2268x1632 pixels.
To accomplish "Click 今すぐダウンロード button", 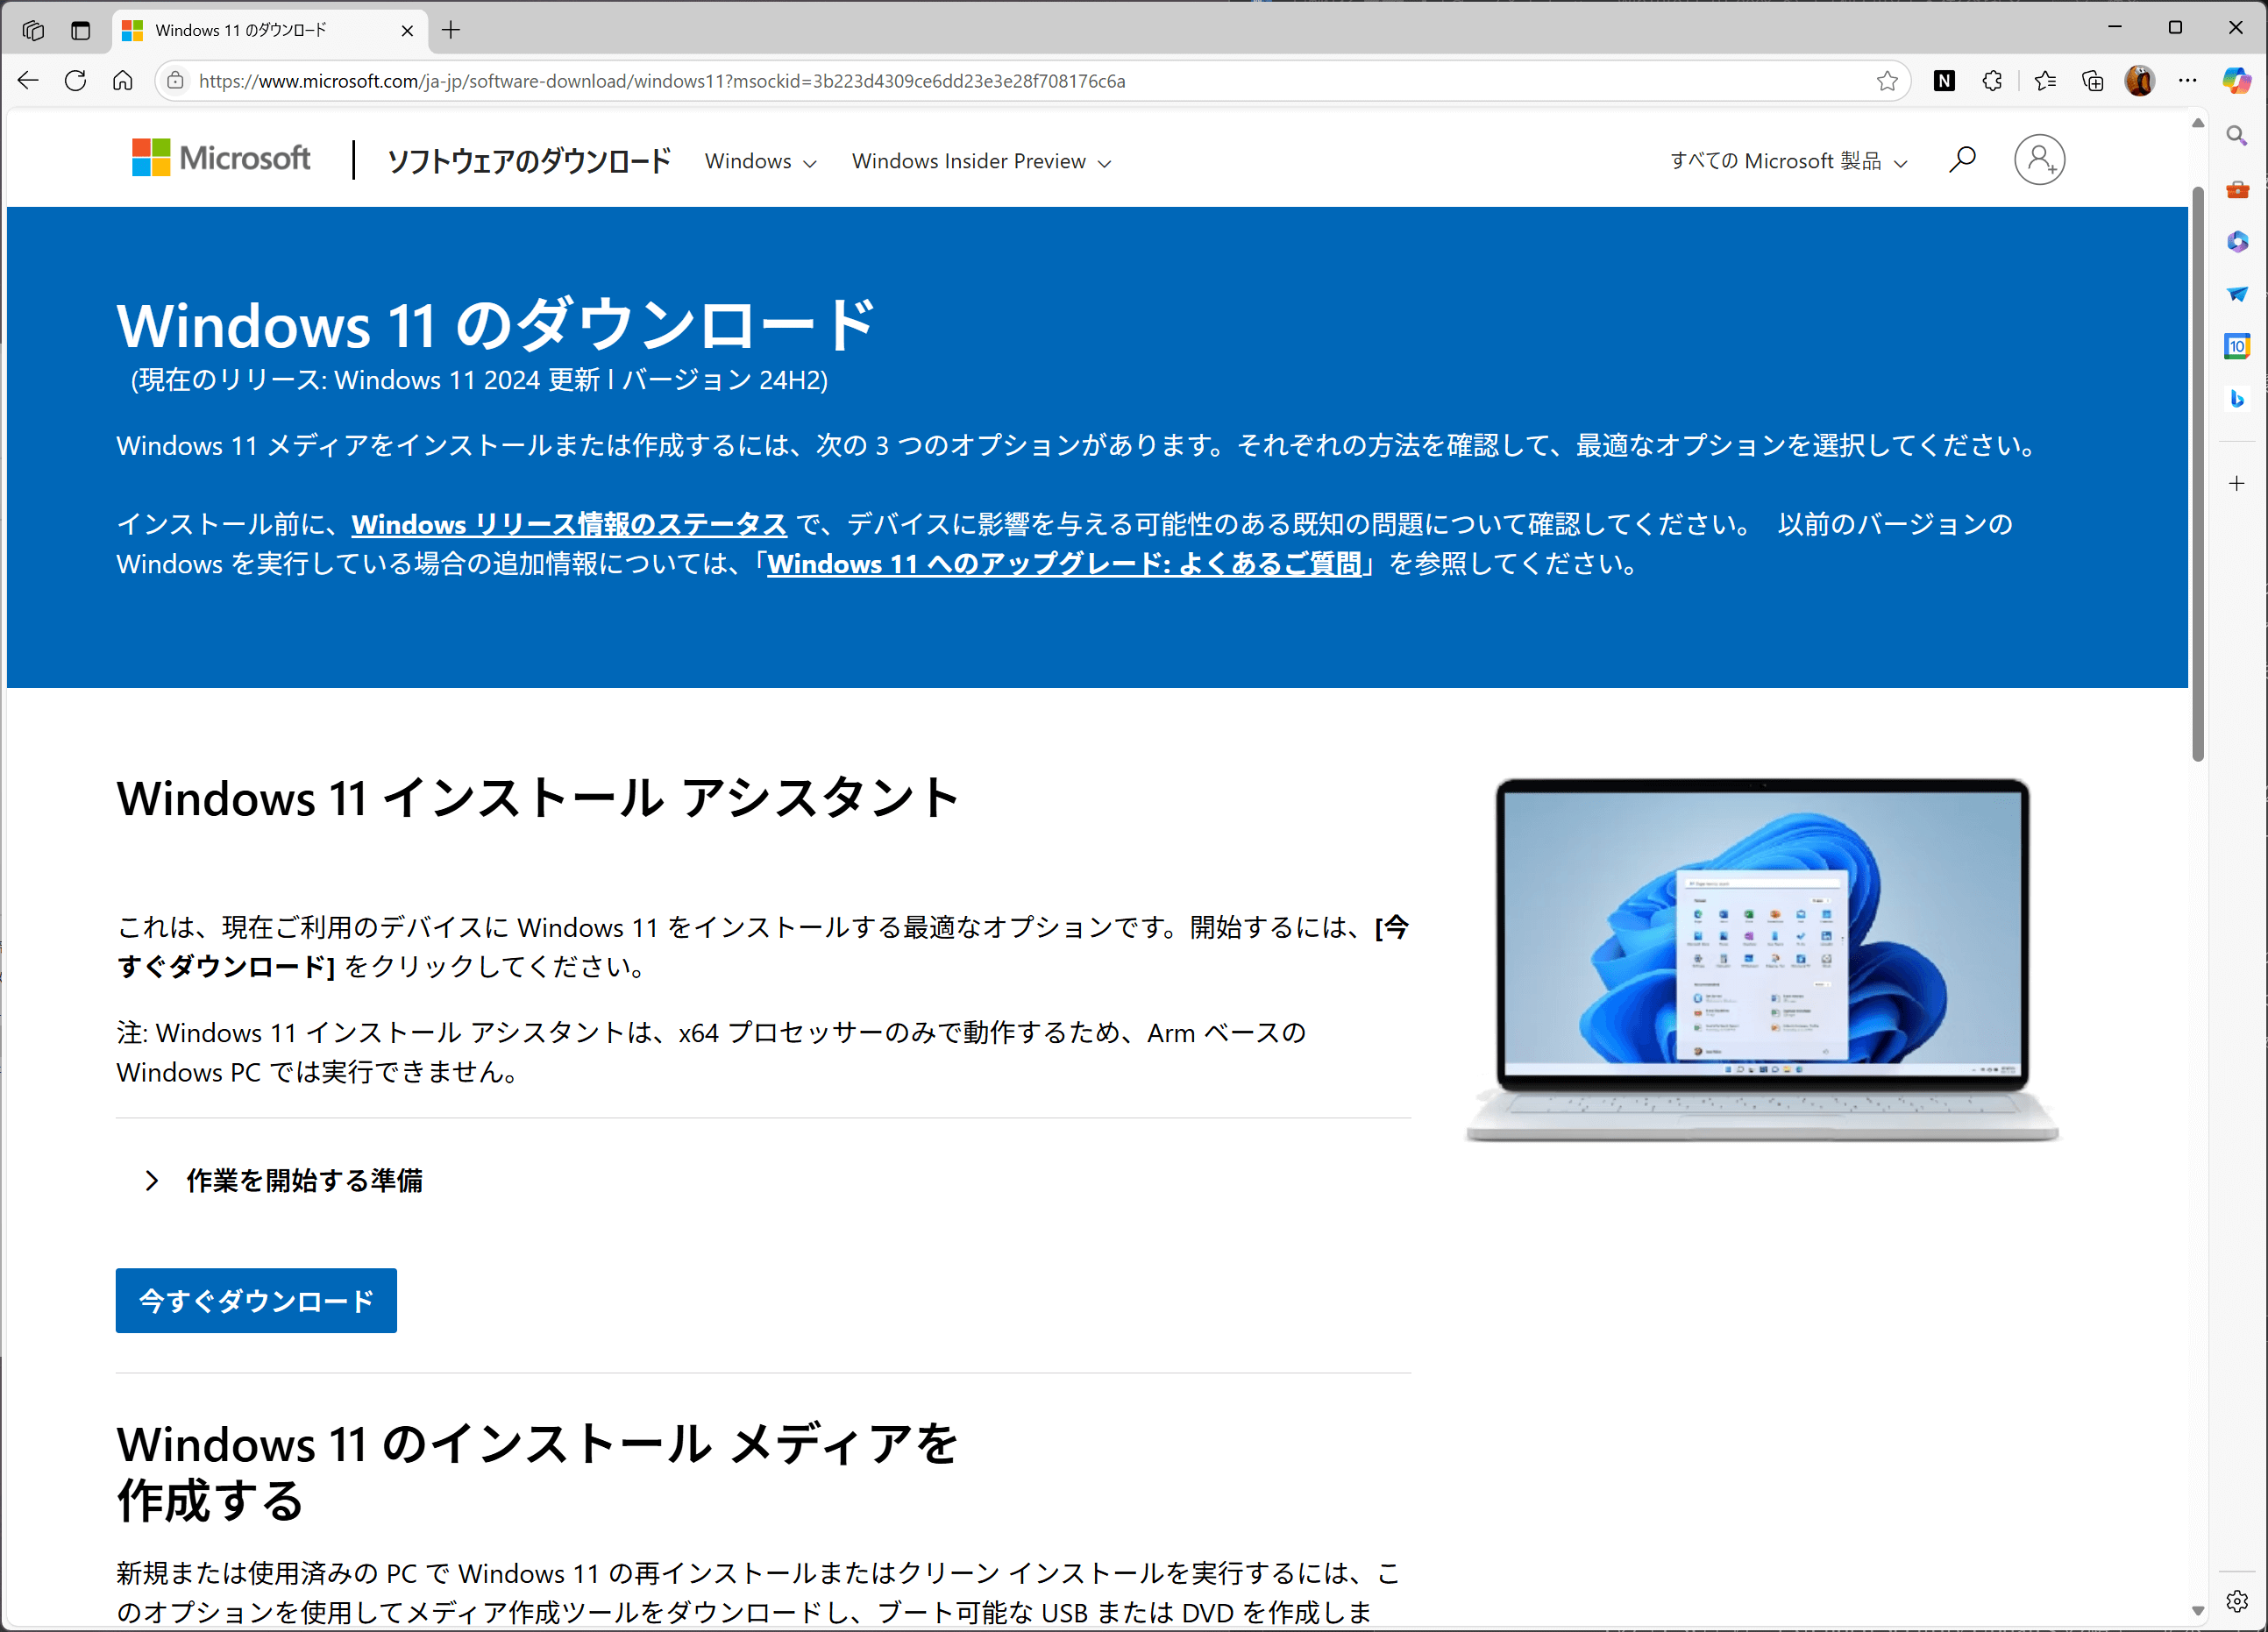I will 256,1300.
